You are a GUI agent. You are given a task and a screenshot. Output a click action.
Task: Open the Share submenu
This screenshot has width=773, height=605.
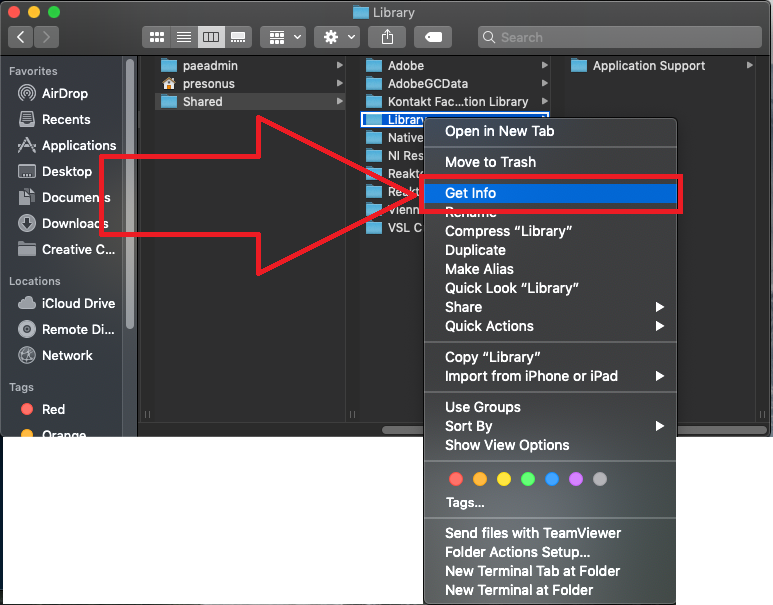coord(550,307)
